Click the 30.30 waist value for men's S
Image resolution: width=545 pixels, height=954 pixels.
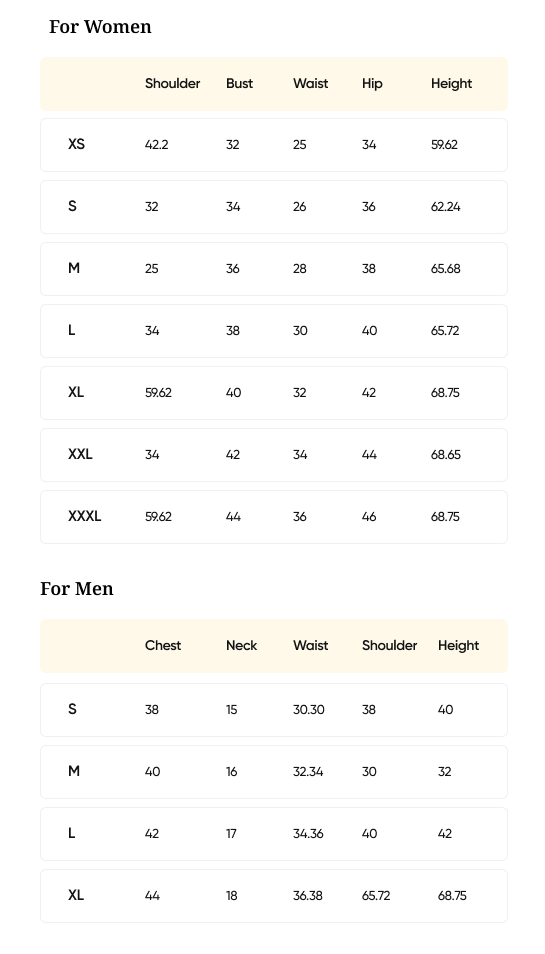(308, 710)
